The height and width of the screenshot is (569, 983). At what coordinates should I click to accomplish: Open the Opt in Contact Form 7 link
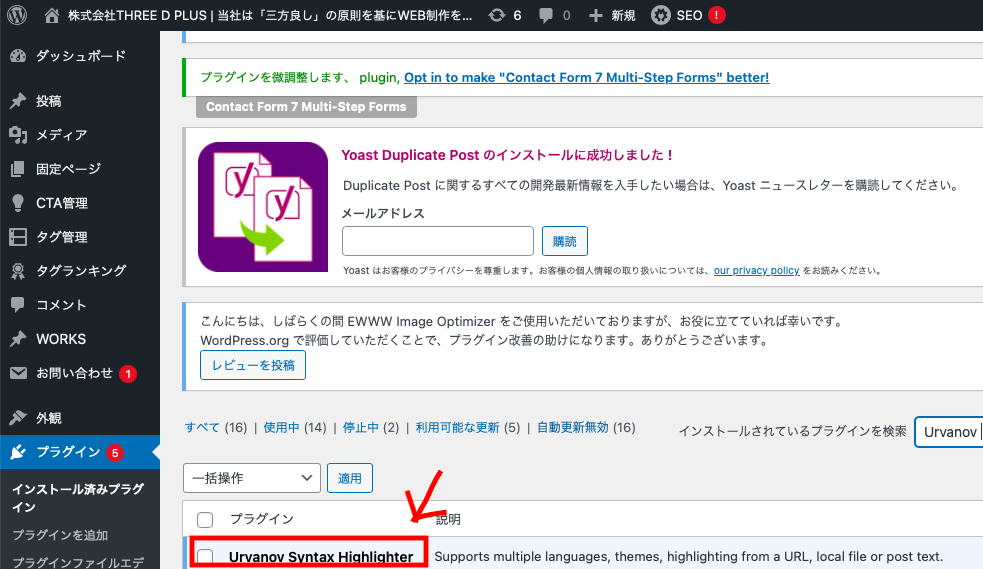coord(586,78)
